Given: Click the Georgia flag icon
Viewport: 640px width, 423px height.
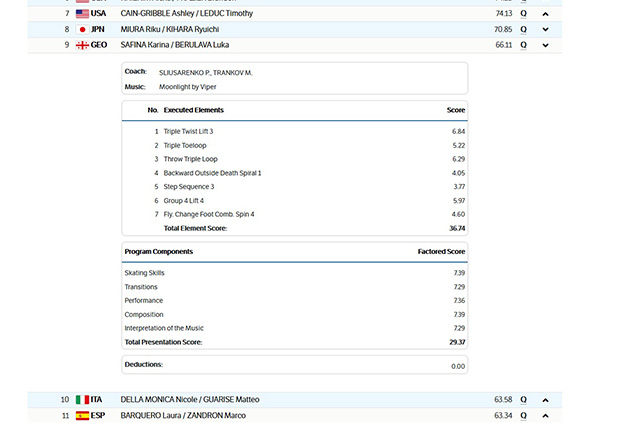Looking at the screenshot, I should [x=81, y=45].
